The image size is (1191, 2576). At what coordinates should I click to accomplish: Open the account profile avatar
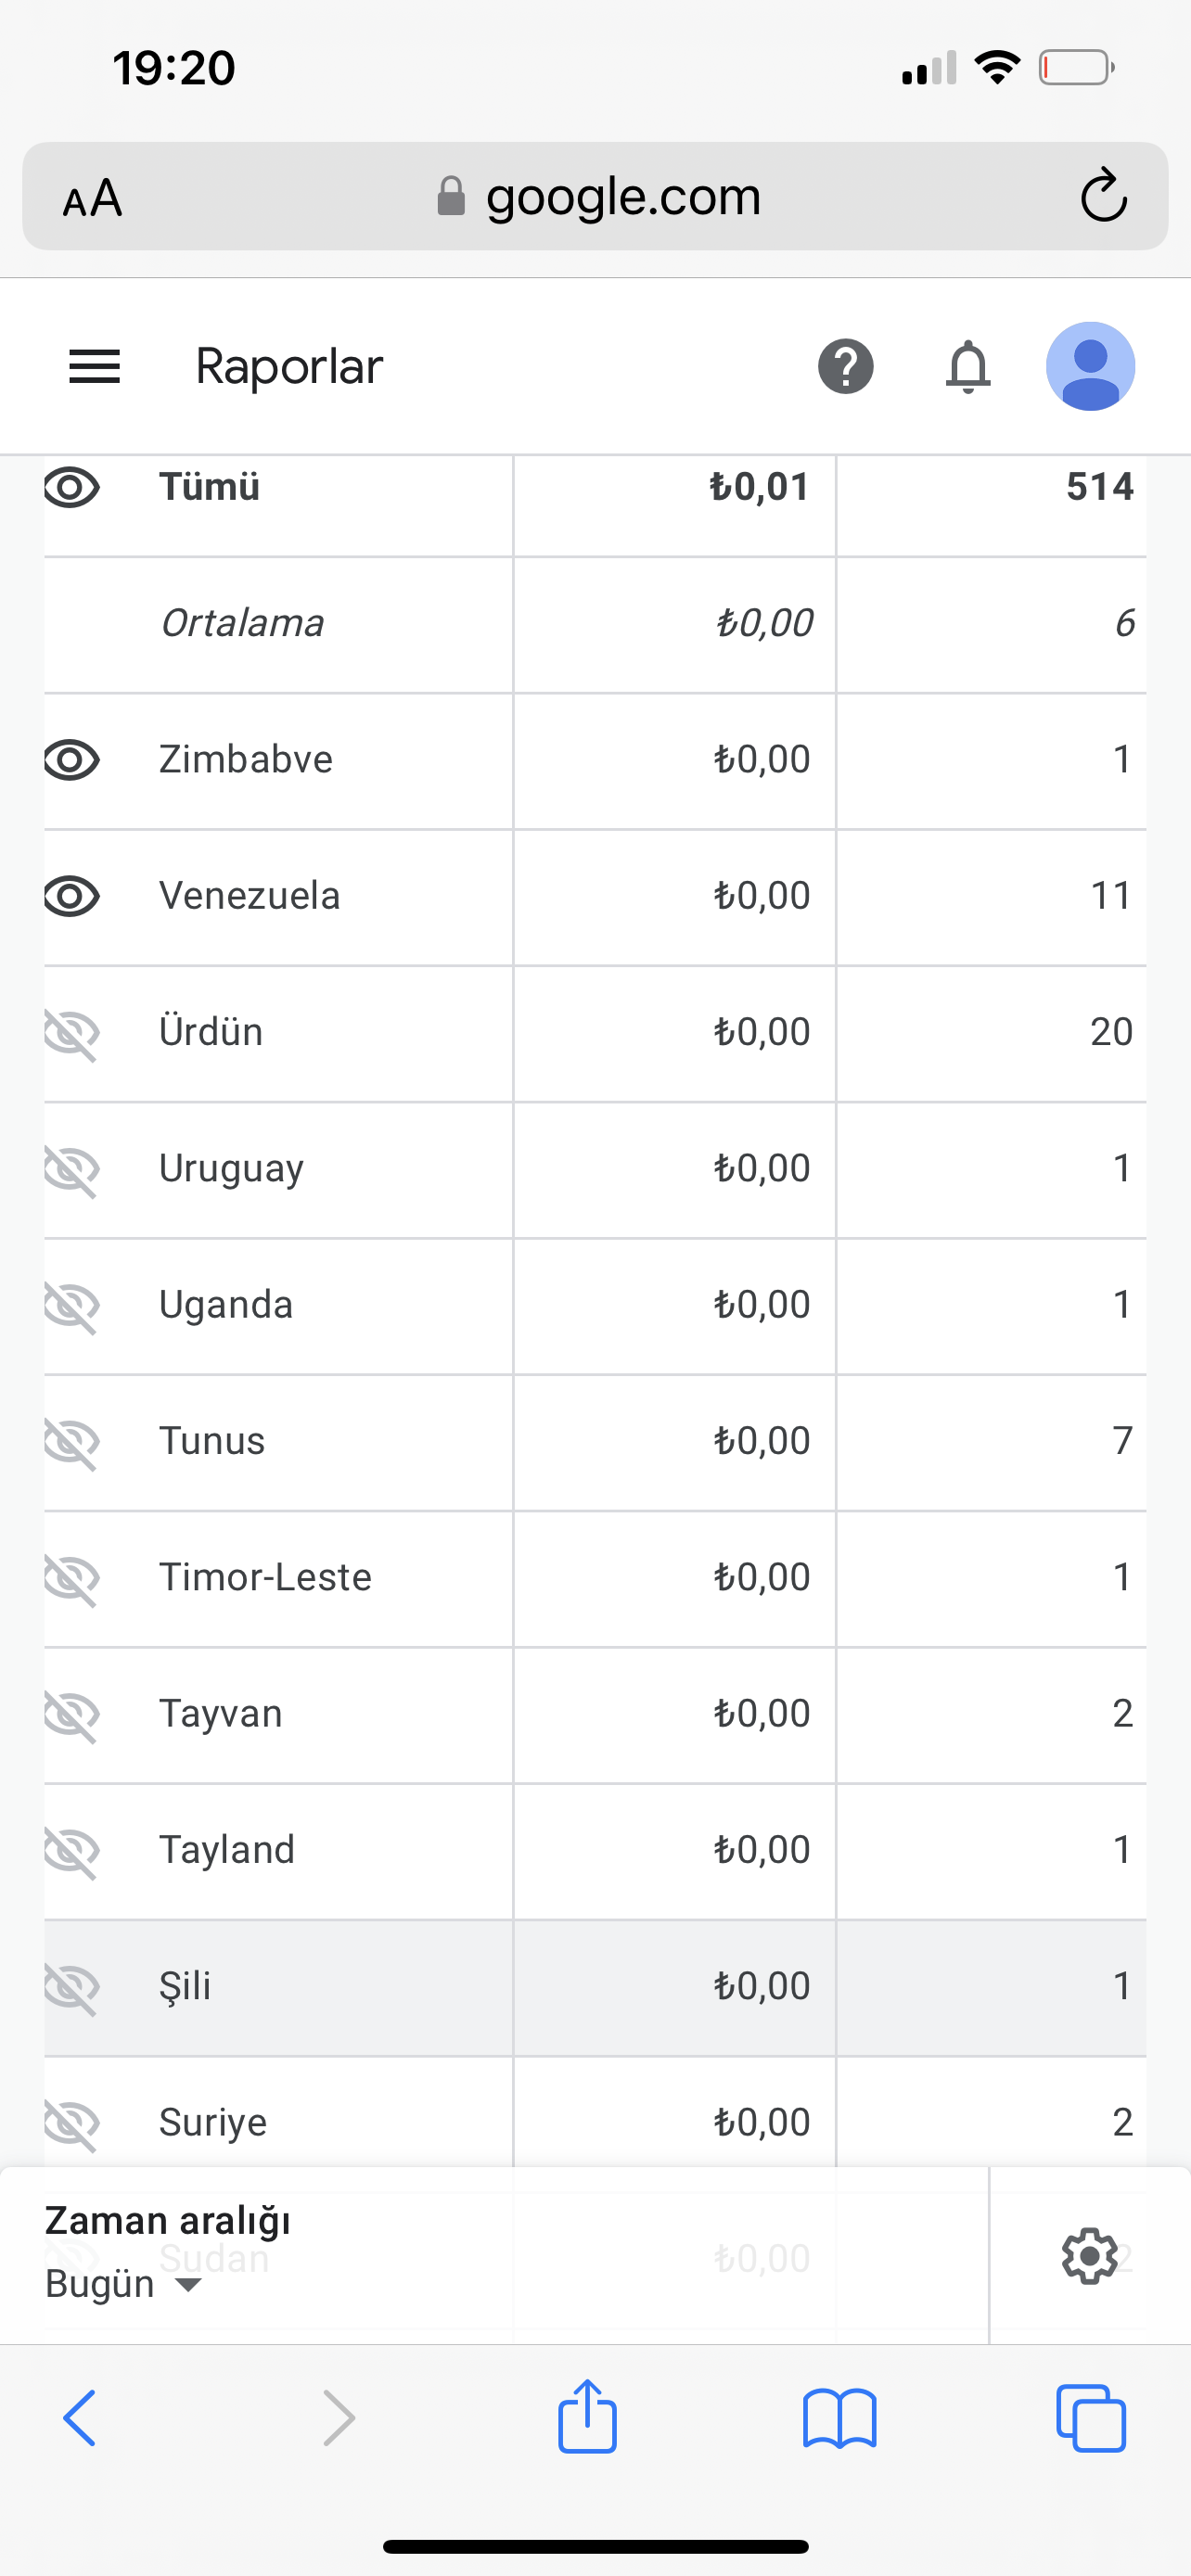[1090, 366]
